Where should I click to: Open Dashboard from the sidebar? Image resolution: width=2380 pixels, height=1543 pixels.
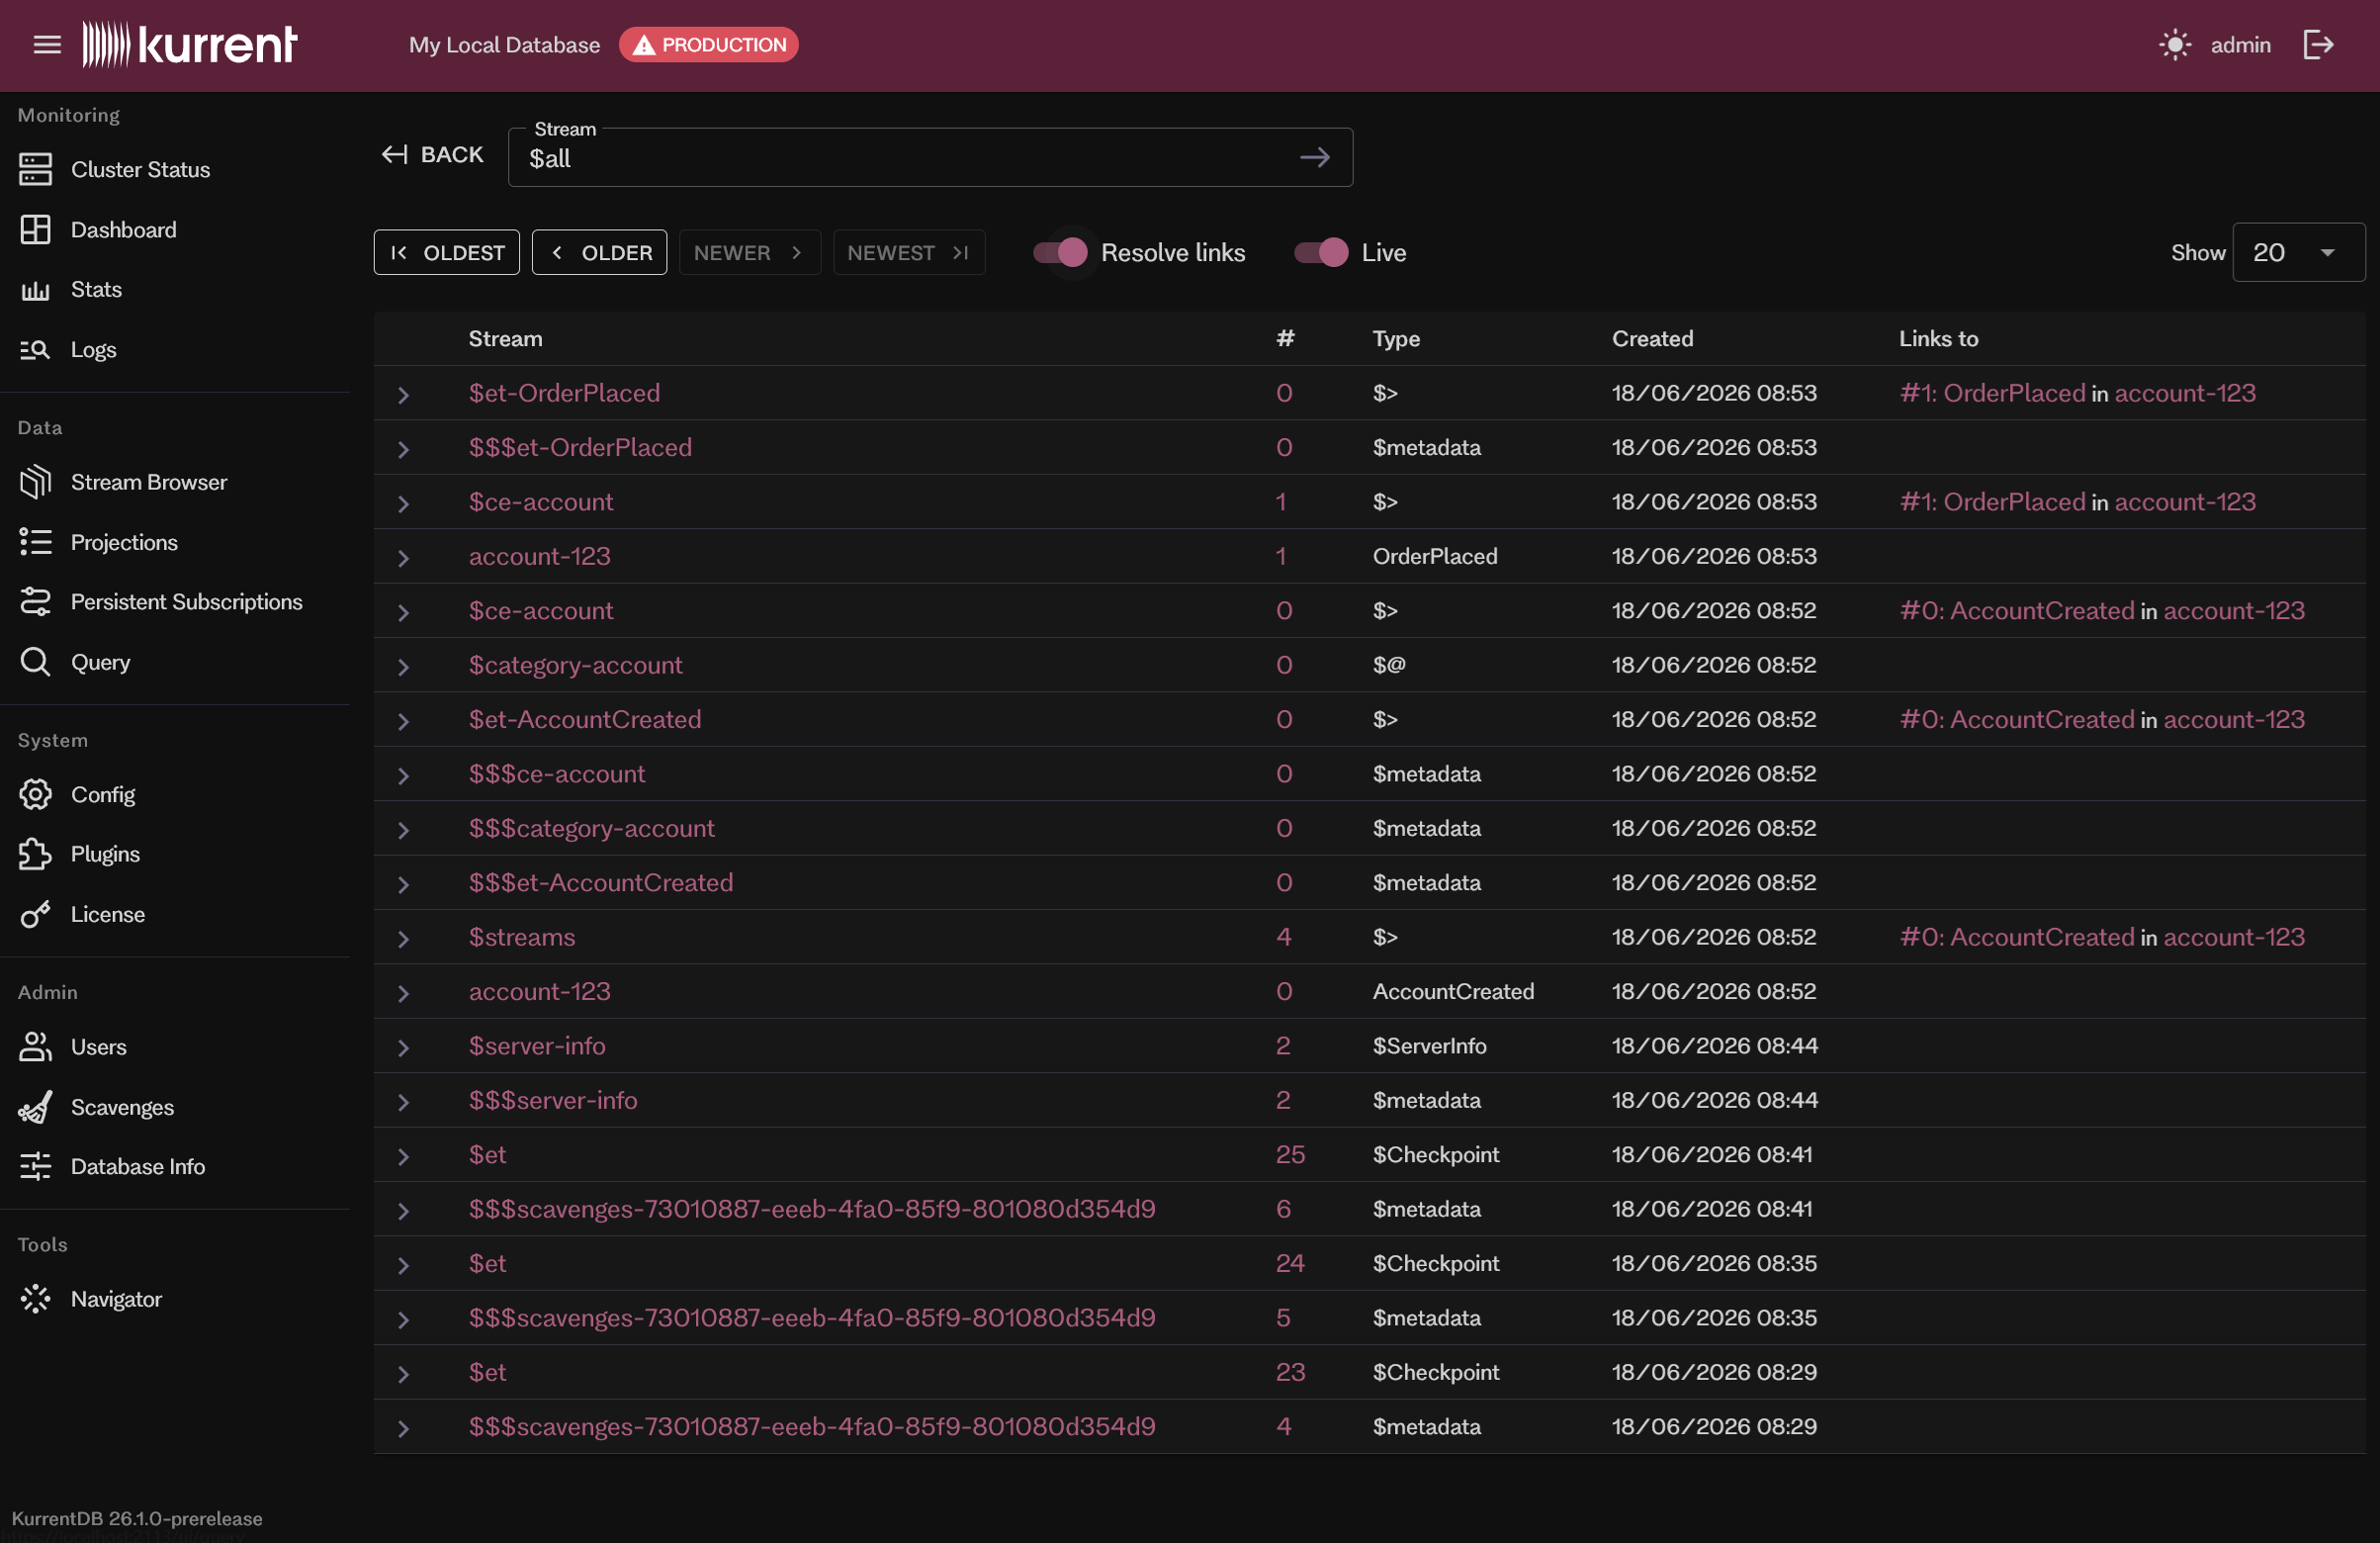123,229
